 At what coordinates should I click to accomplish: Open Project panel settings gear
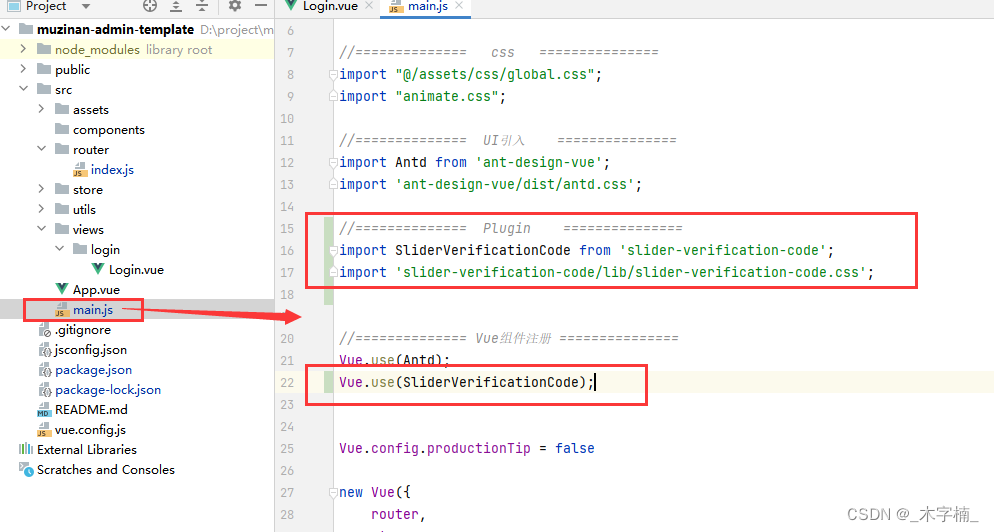pyautogui.click(x=235, y=6)
